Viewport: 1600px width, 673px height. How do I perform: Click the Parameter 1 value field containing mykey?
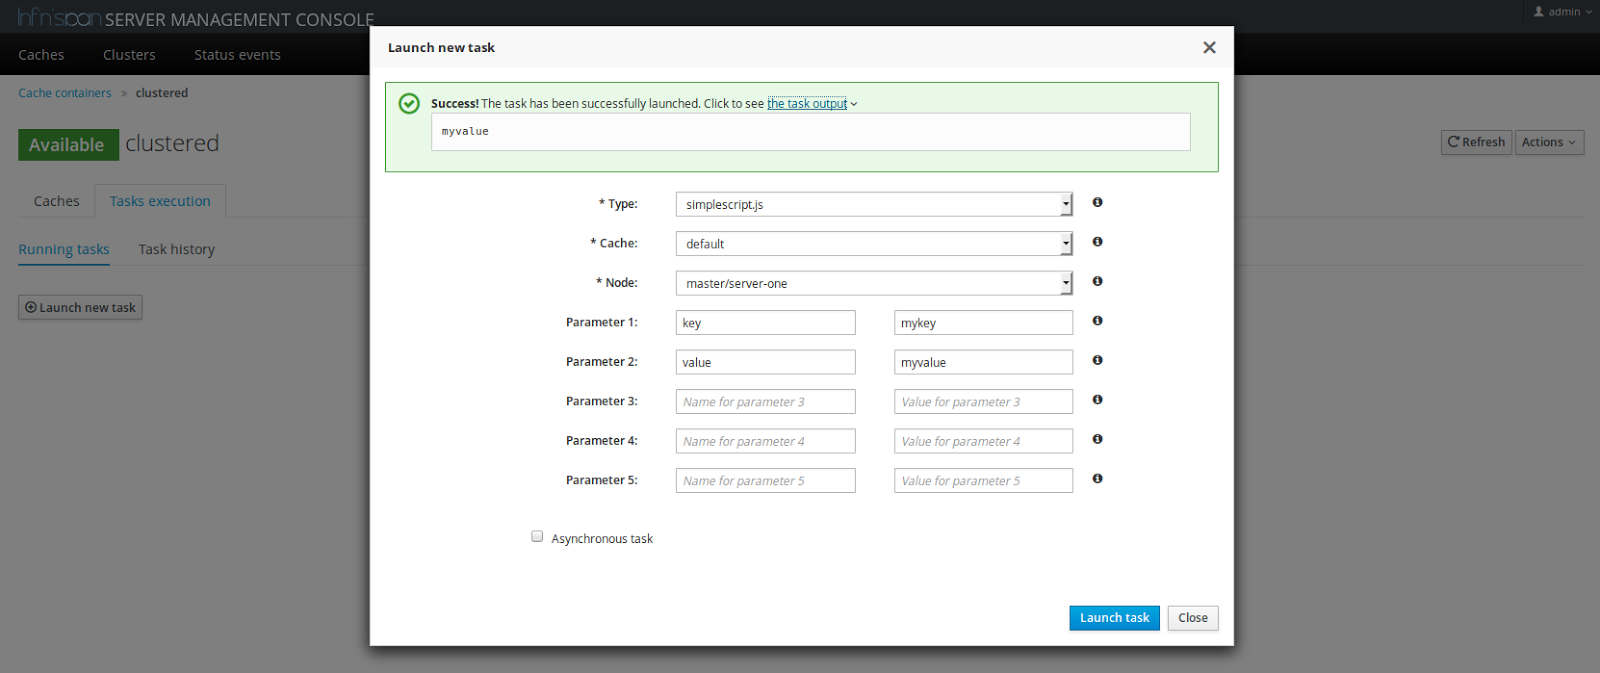click(x=983, y=323)
